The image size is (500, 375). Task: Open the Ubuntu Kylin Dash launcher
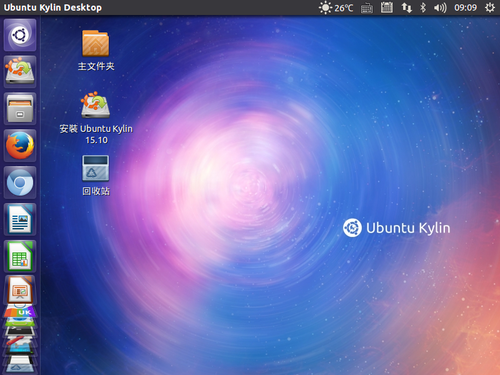[20, 35]
